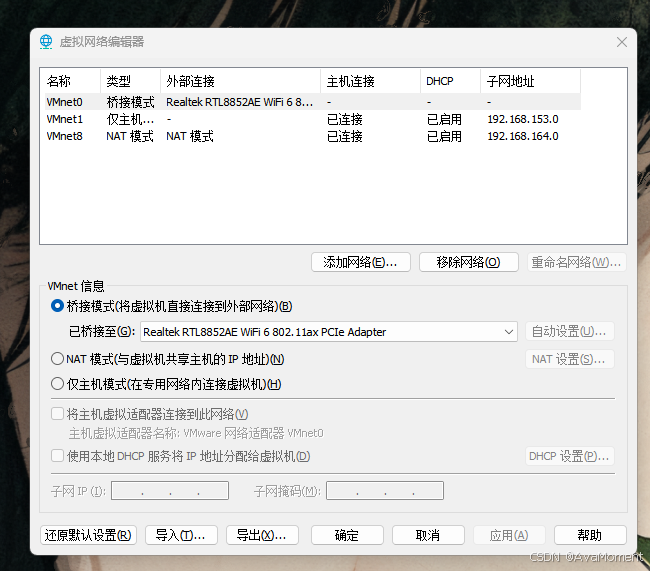Select NAT 模式 radio option

coord(57,359)
